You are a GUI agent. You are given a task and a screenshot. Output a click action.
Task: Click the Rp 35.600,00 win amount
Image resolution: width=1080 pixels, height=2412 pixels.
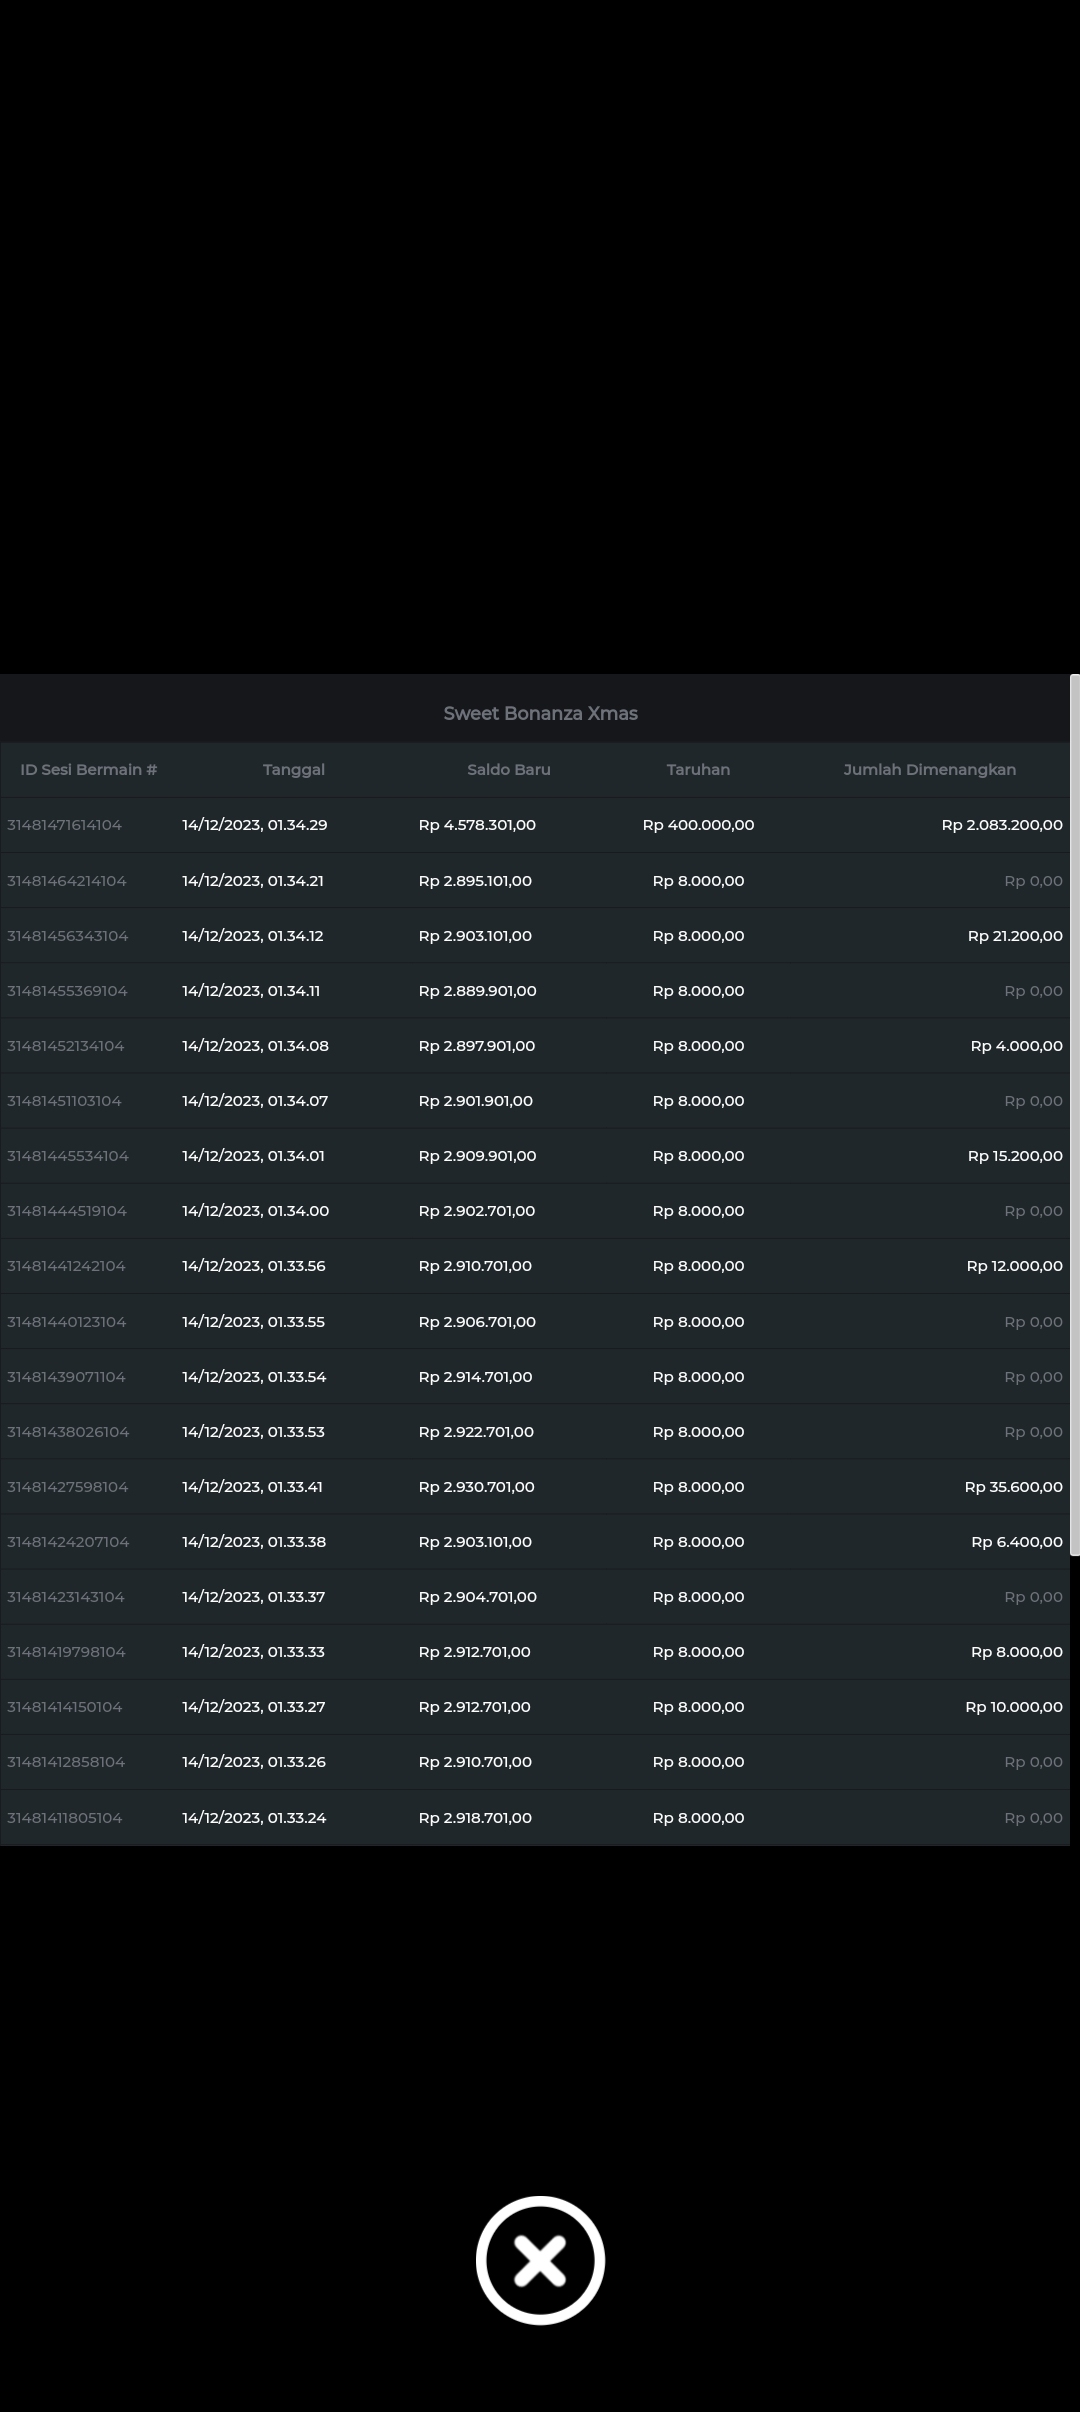pos(1013,1487)
